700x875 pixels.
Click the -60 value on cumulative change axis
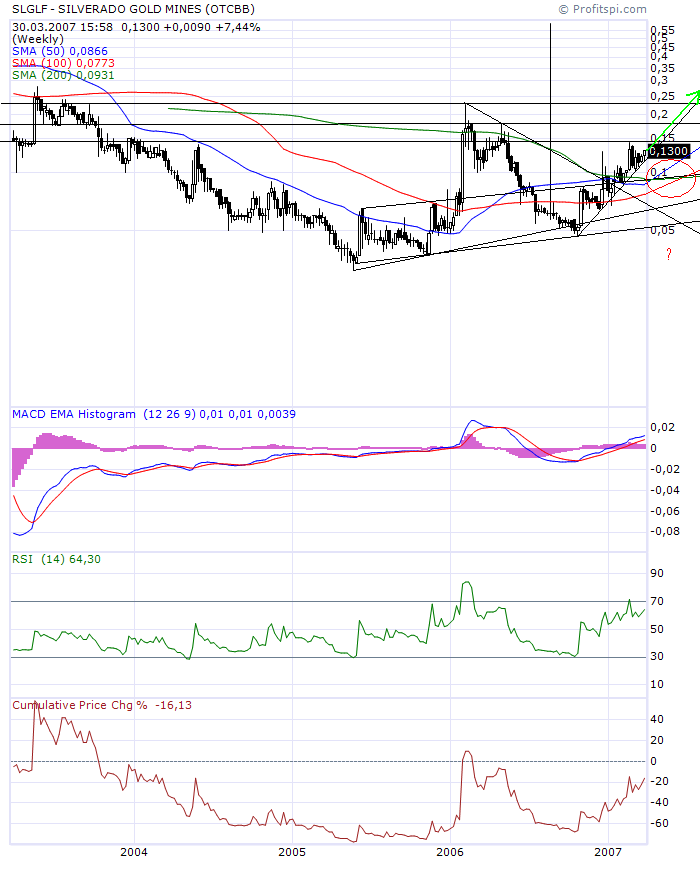pos(660,823)
